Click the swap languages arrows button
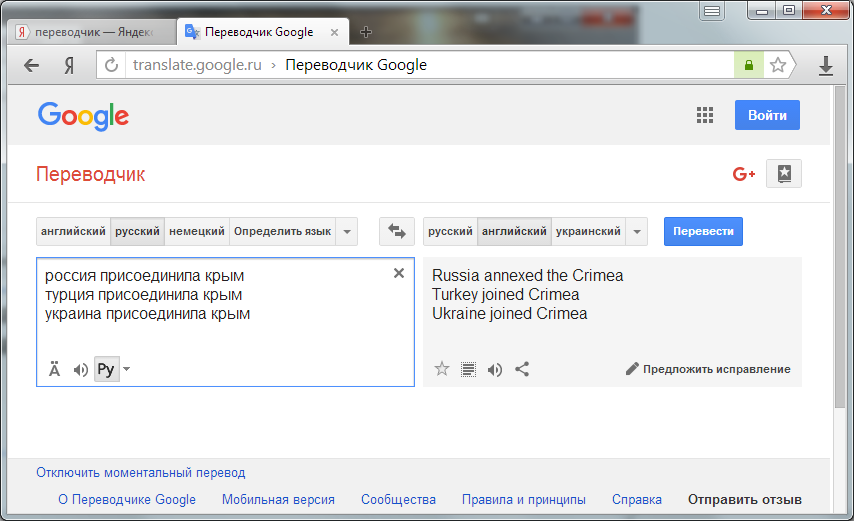The image size is (854, 521). click(396, 231)
